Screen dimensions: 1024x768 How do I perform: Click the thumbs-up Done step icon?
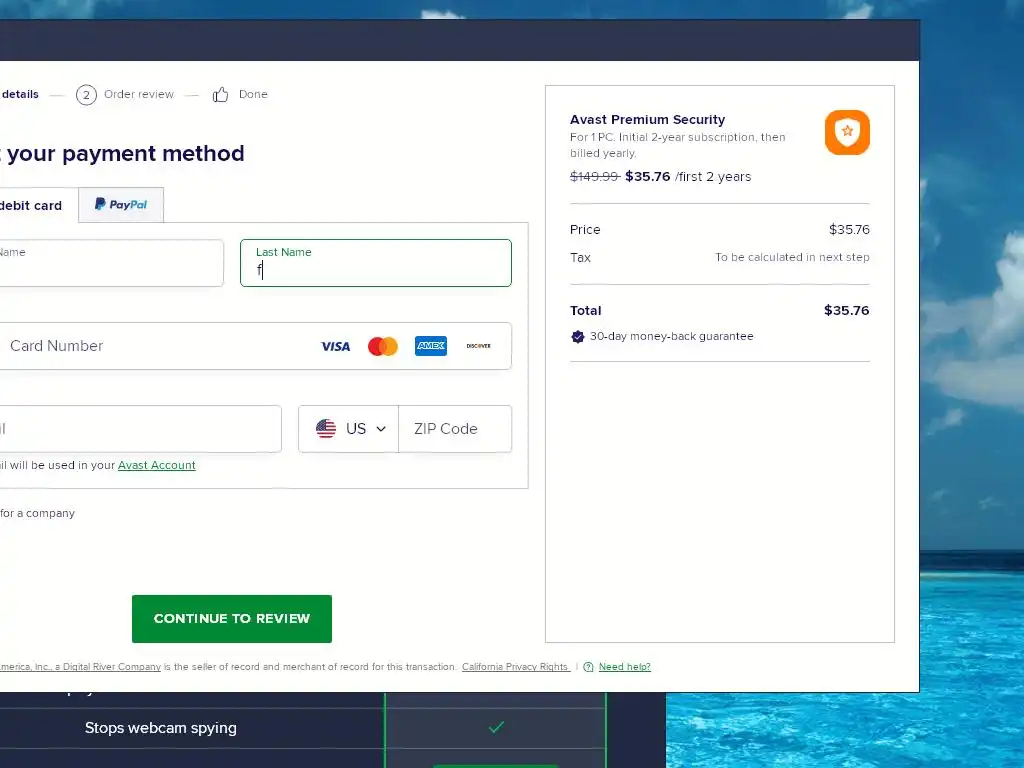[220, 95]
